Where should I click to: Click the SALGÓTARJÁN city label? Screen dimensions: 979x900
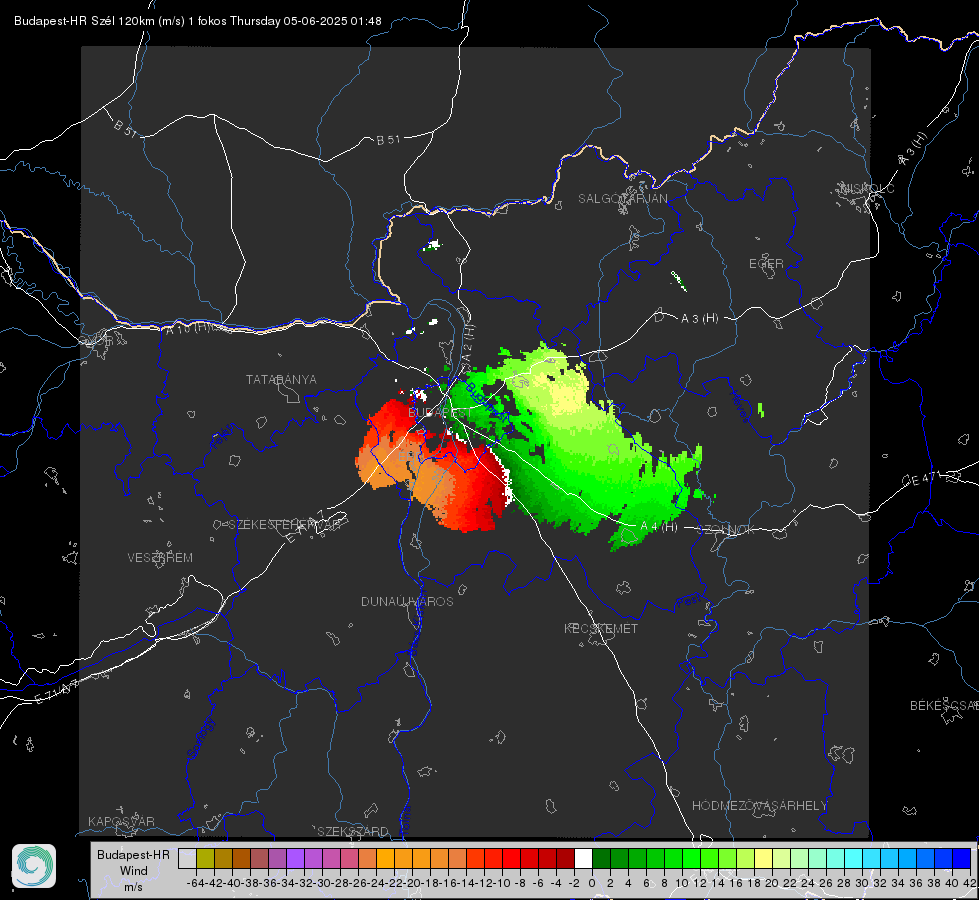(622, 199)
